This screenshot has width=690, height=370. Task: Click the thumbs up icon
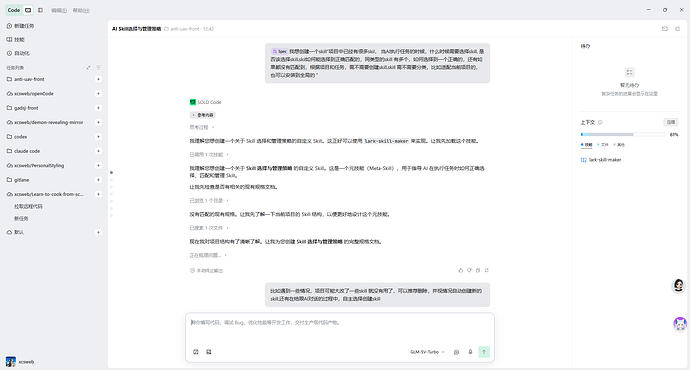tap(461, 271)
